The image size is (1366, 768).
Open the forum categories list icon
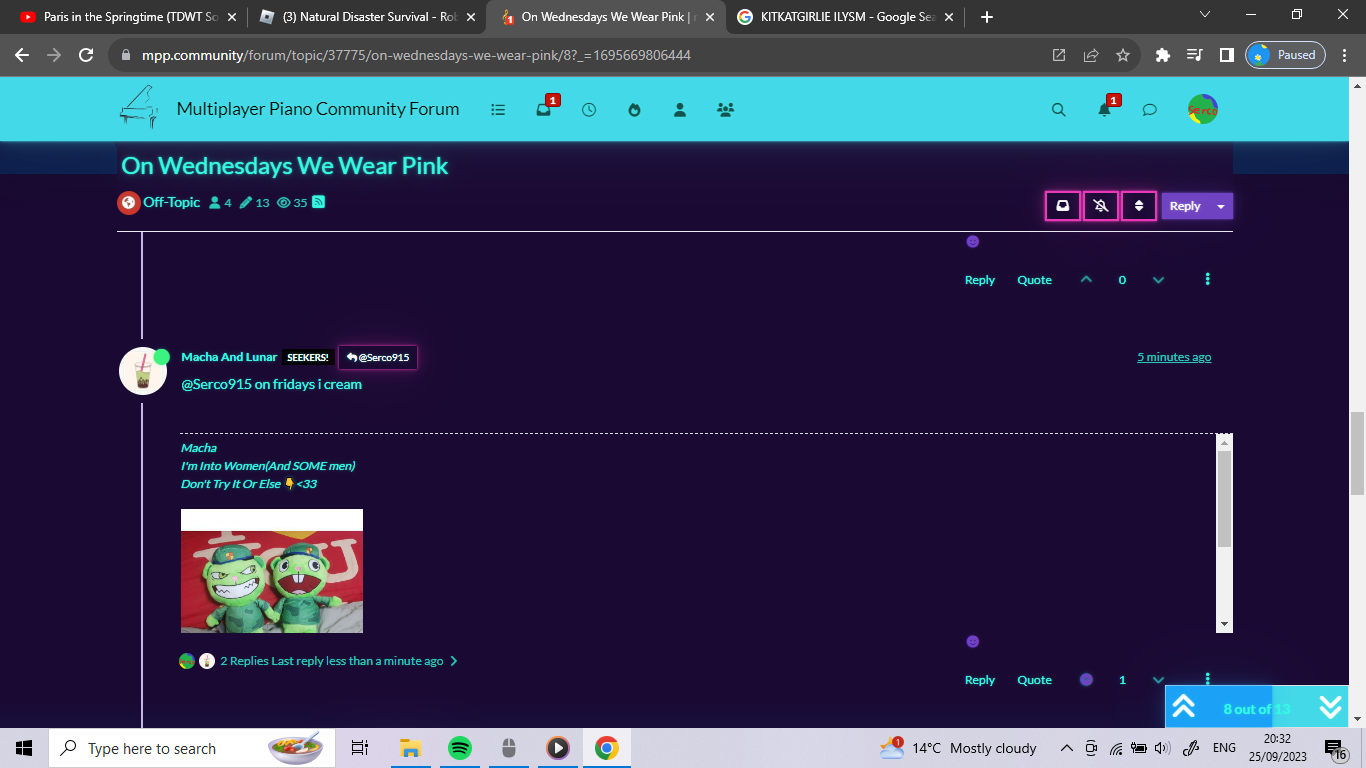click(498, 110)
